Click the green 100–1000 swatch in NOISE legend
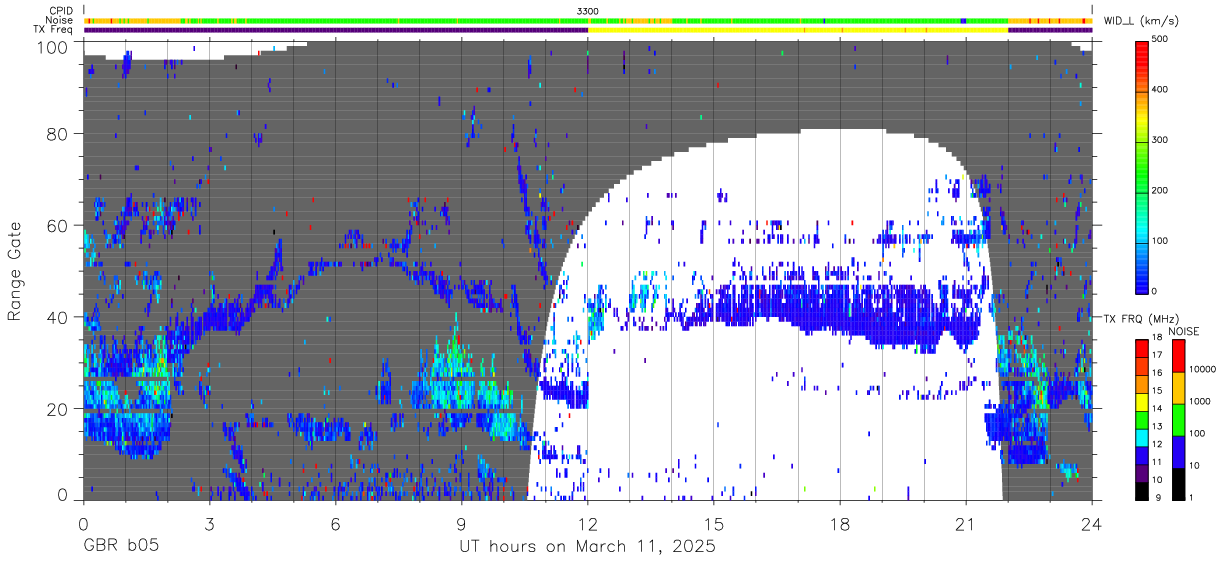The height and width of the screenshot is (567, 1228). tap(1178, 419)
